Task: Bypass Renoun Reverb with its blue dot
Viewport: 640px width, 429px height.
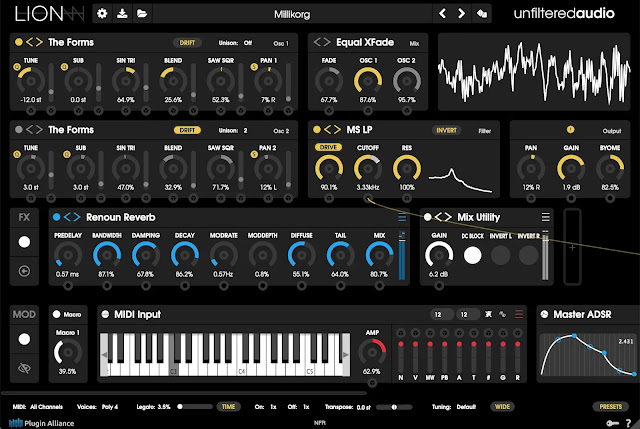Action: coord(56,217)
